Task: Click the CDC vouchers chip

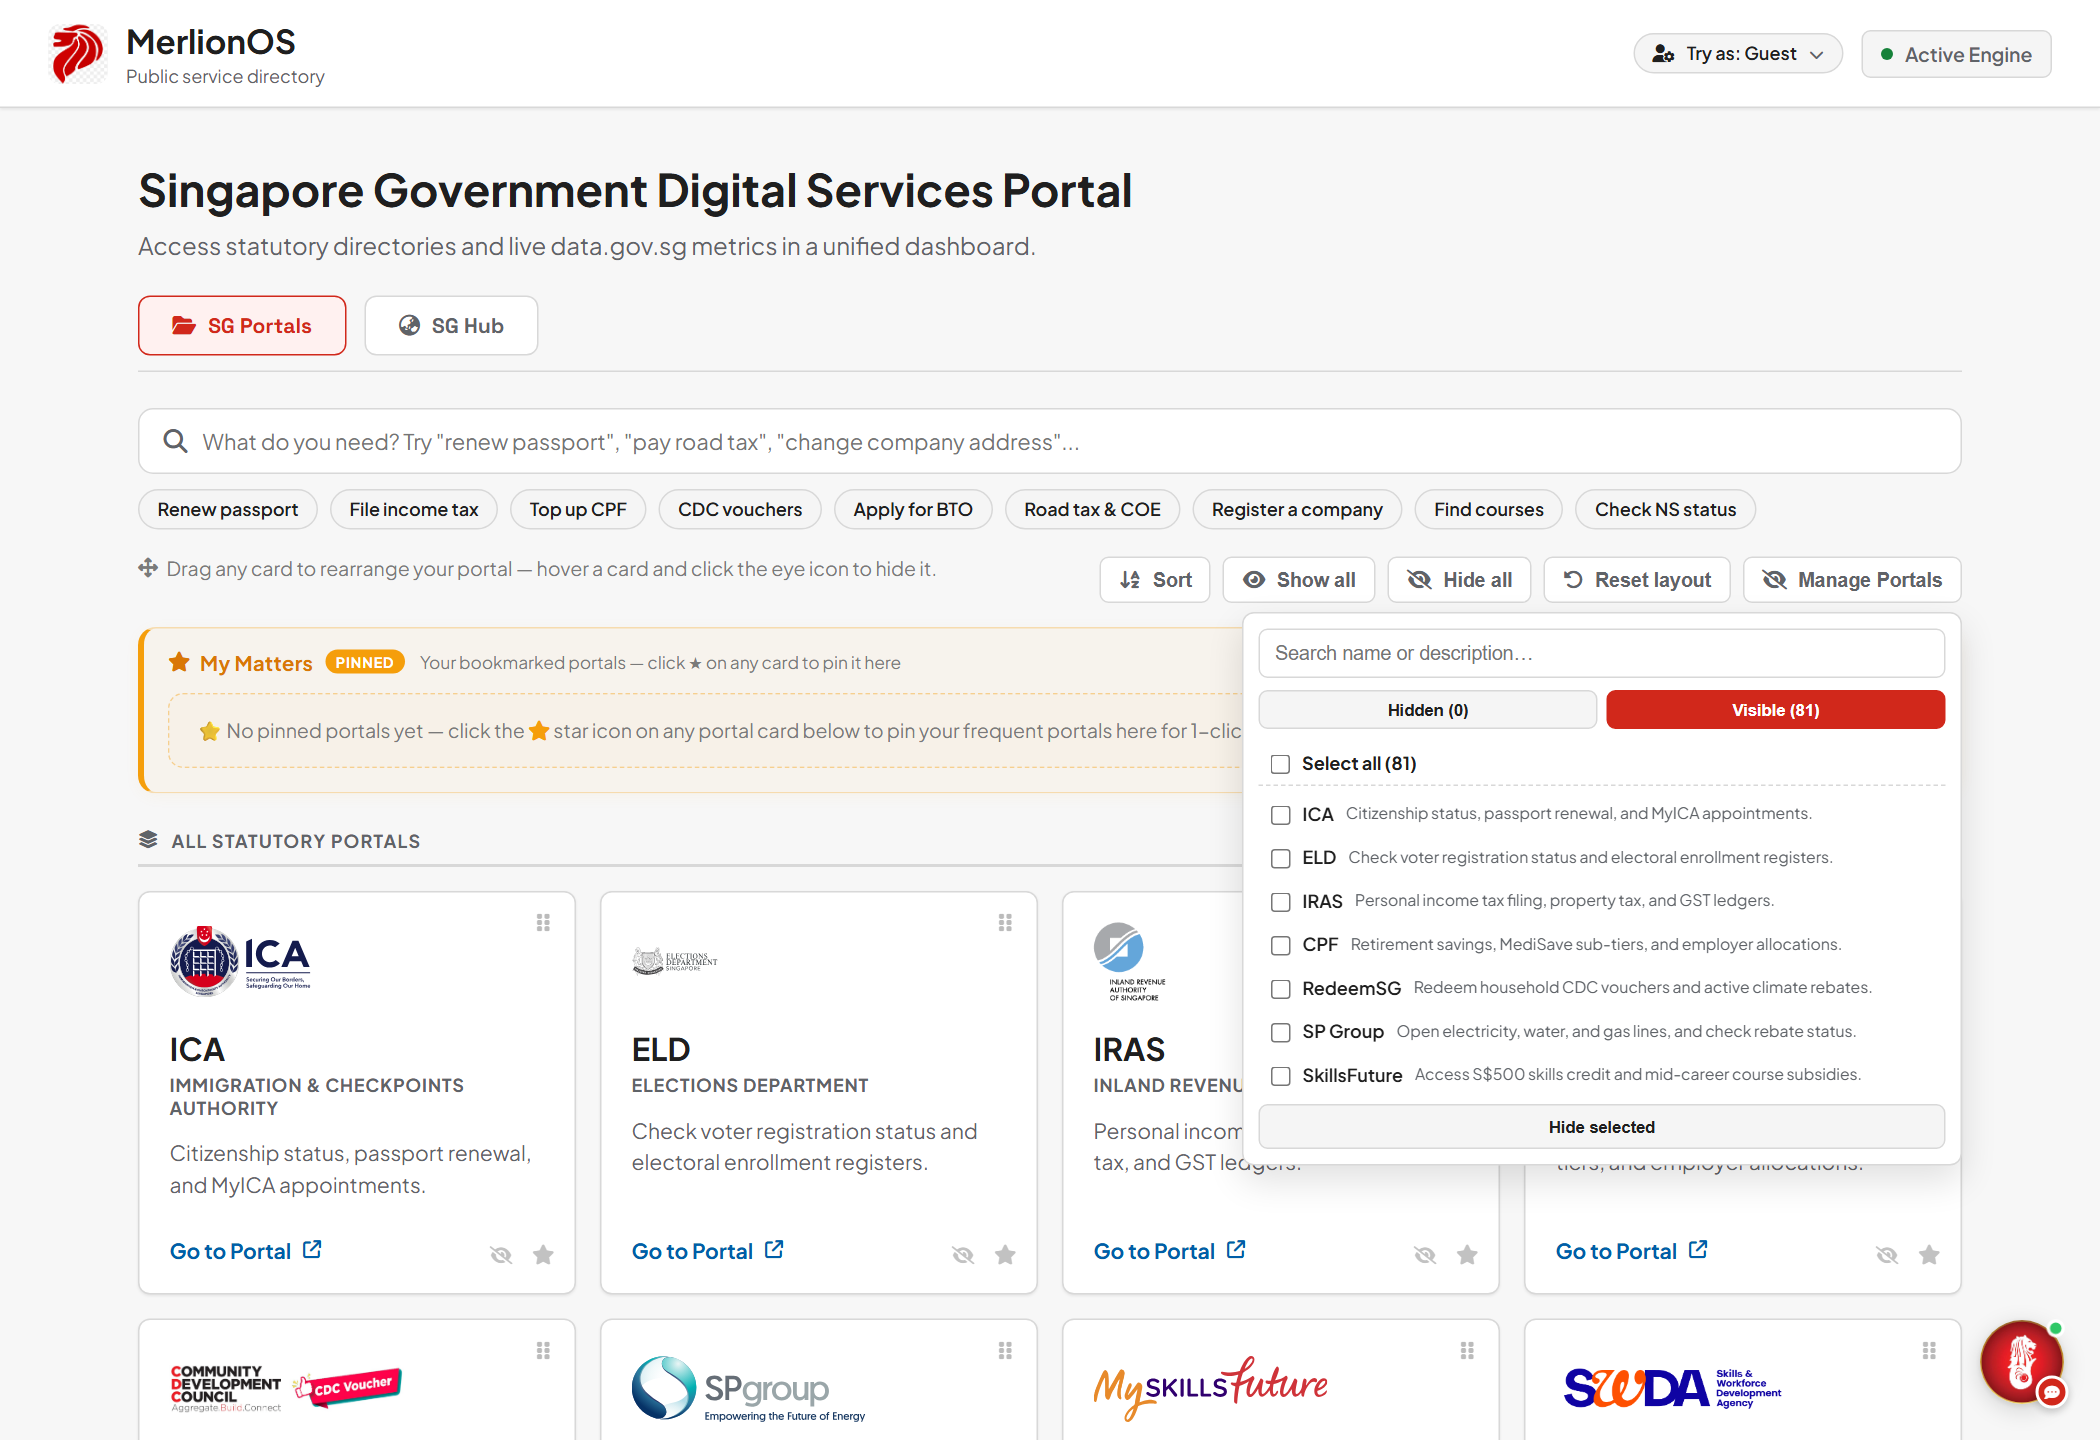Action: (x=740, y=509)
